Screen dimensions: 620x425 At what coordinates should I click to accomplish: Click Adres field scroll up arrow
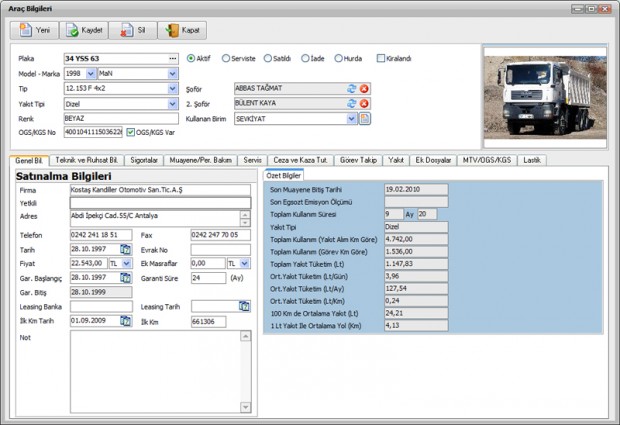click(245, 215)
